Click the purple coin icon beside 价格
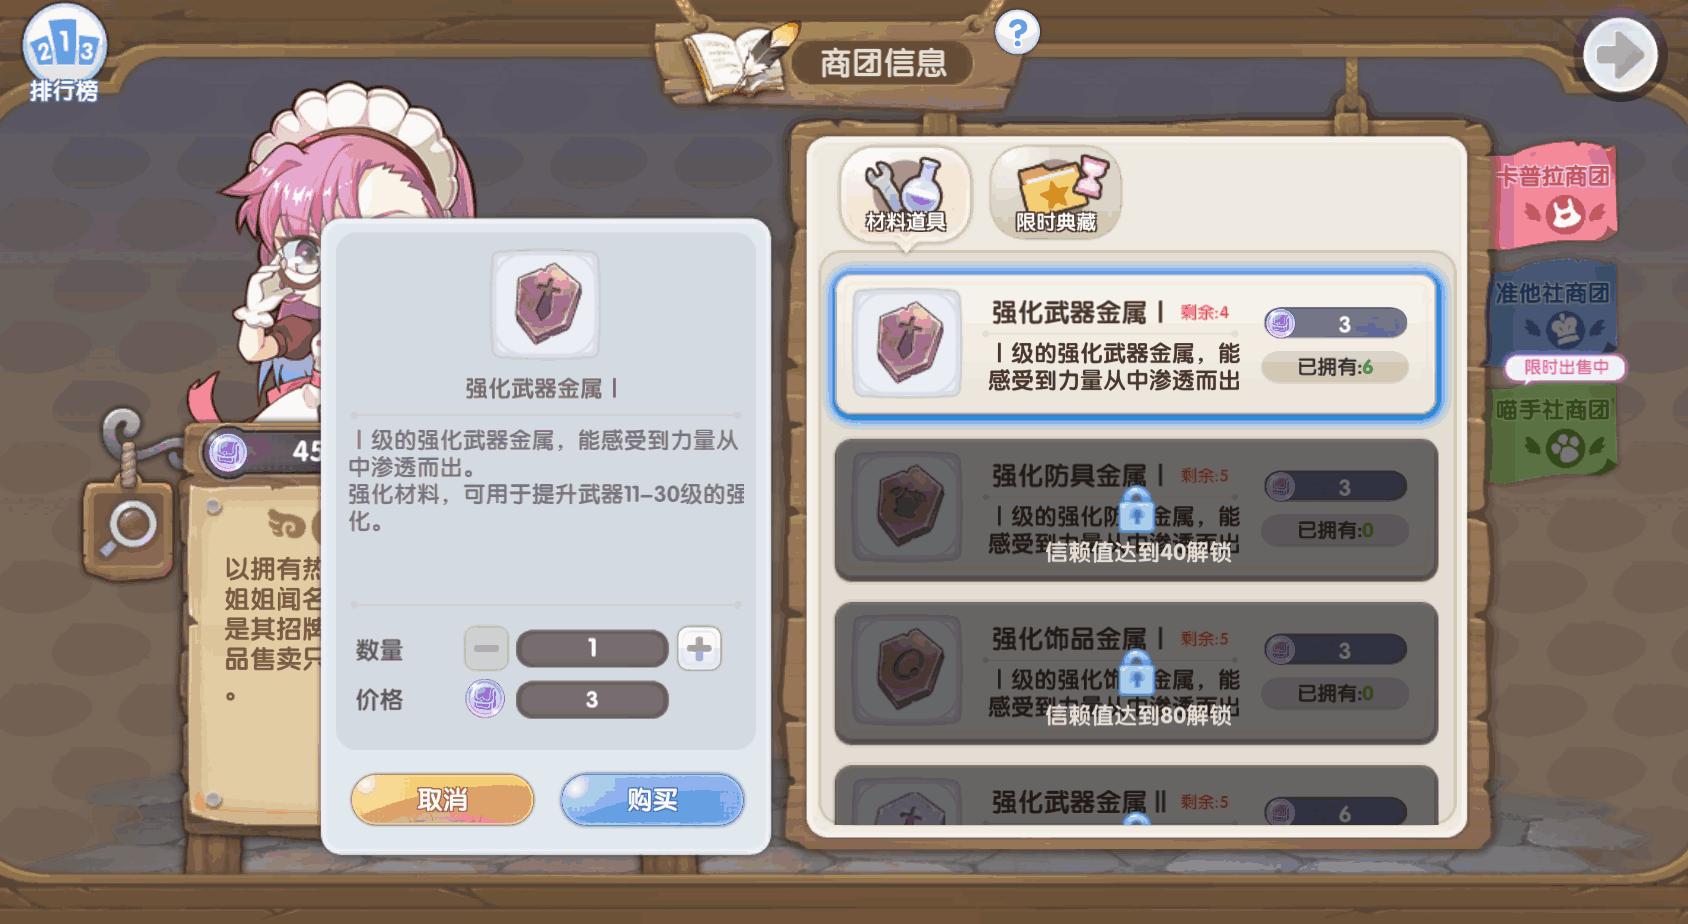This screenshot has width=1688, height=924. click(x=485, y=699)
